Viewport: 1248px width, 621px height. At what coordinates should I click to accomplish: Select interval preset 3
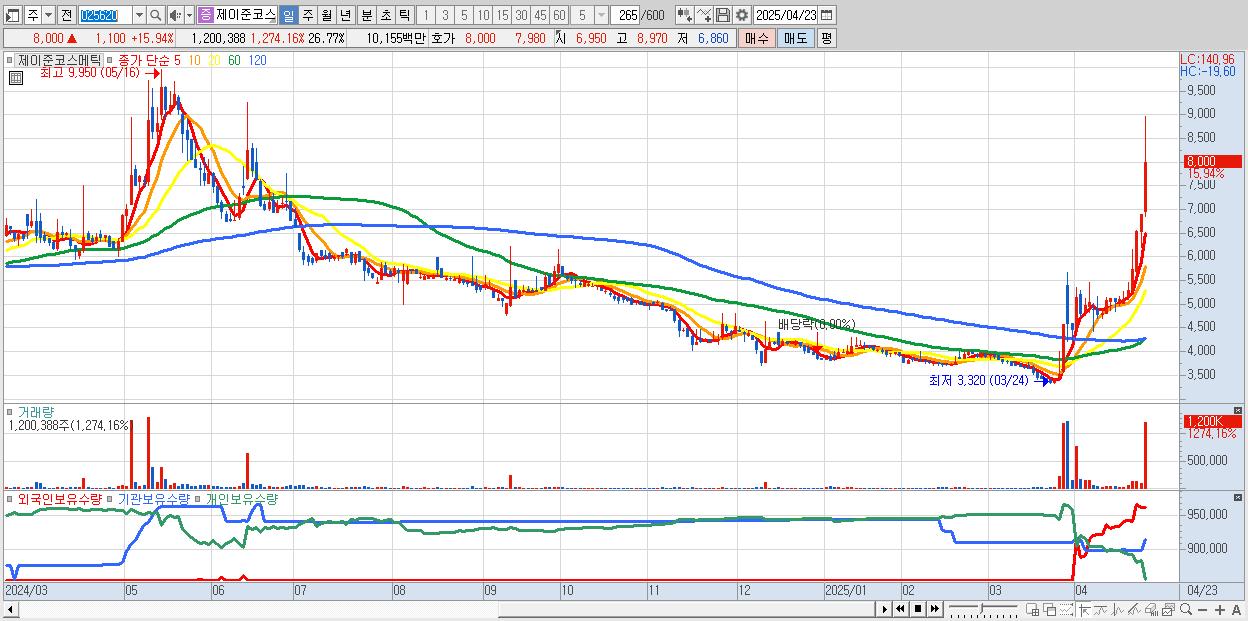tap(445, 15)
